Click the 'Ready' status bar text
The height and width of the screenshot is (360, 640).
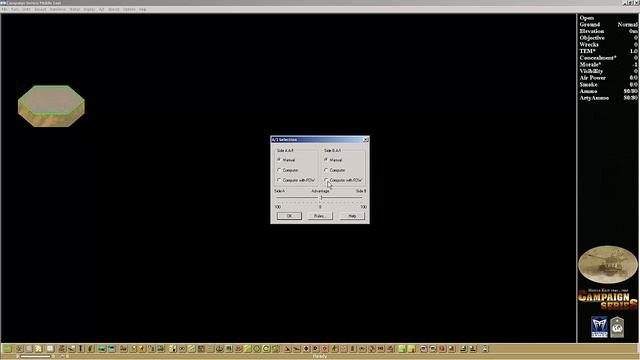pos(319,356)
